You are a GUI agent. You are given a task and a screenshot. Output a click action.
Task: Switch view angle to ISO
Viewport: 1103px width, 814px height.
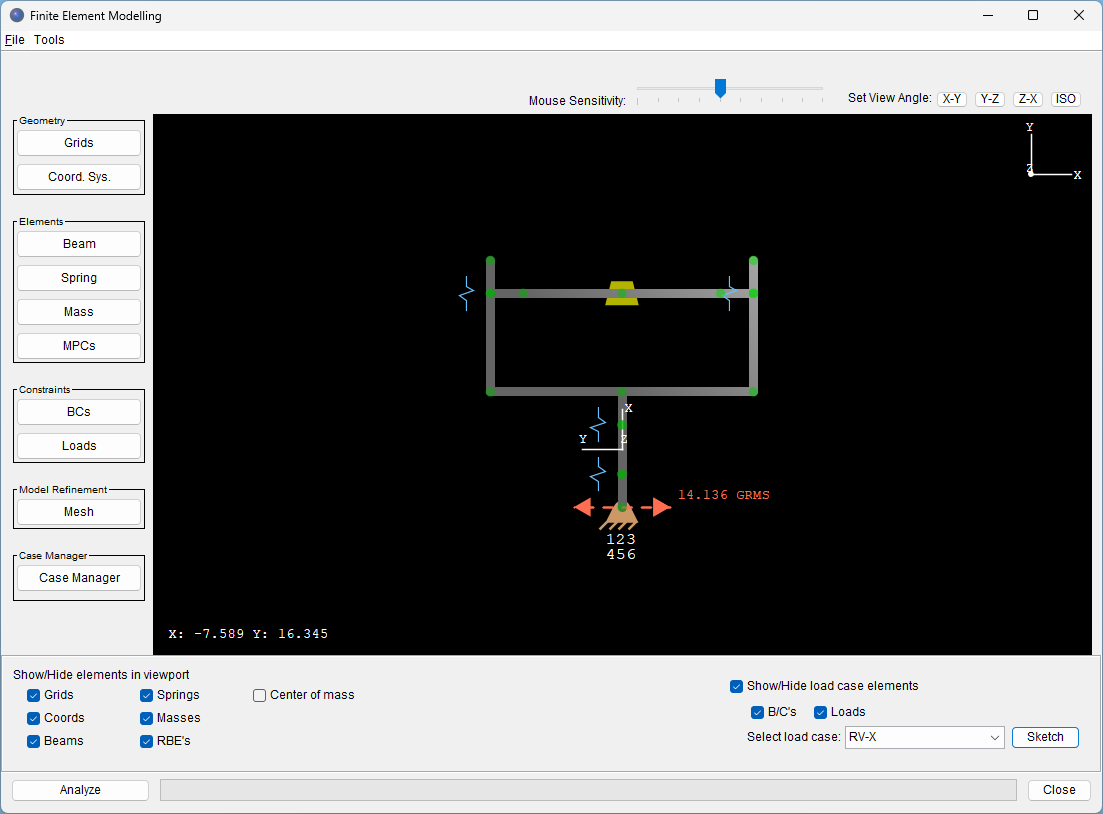coord(1065,98)
